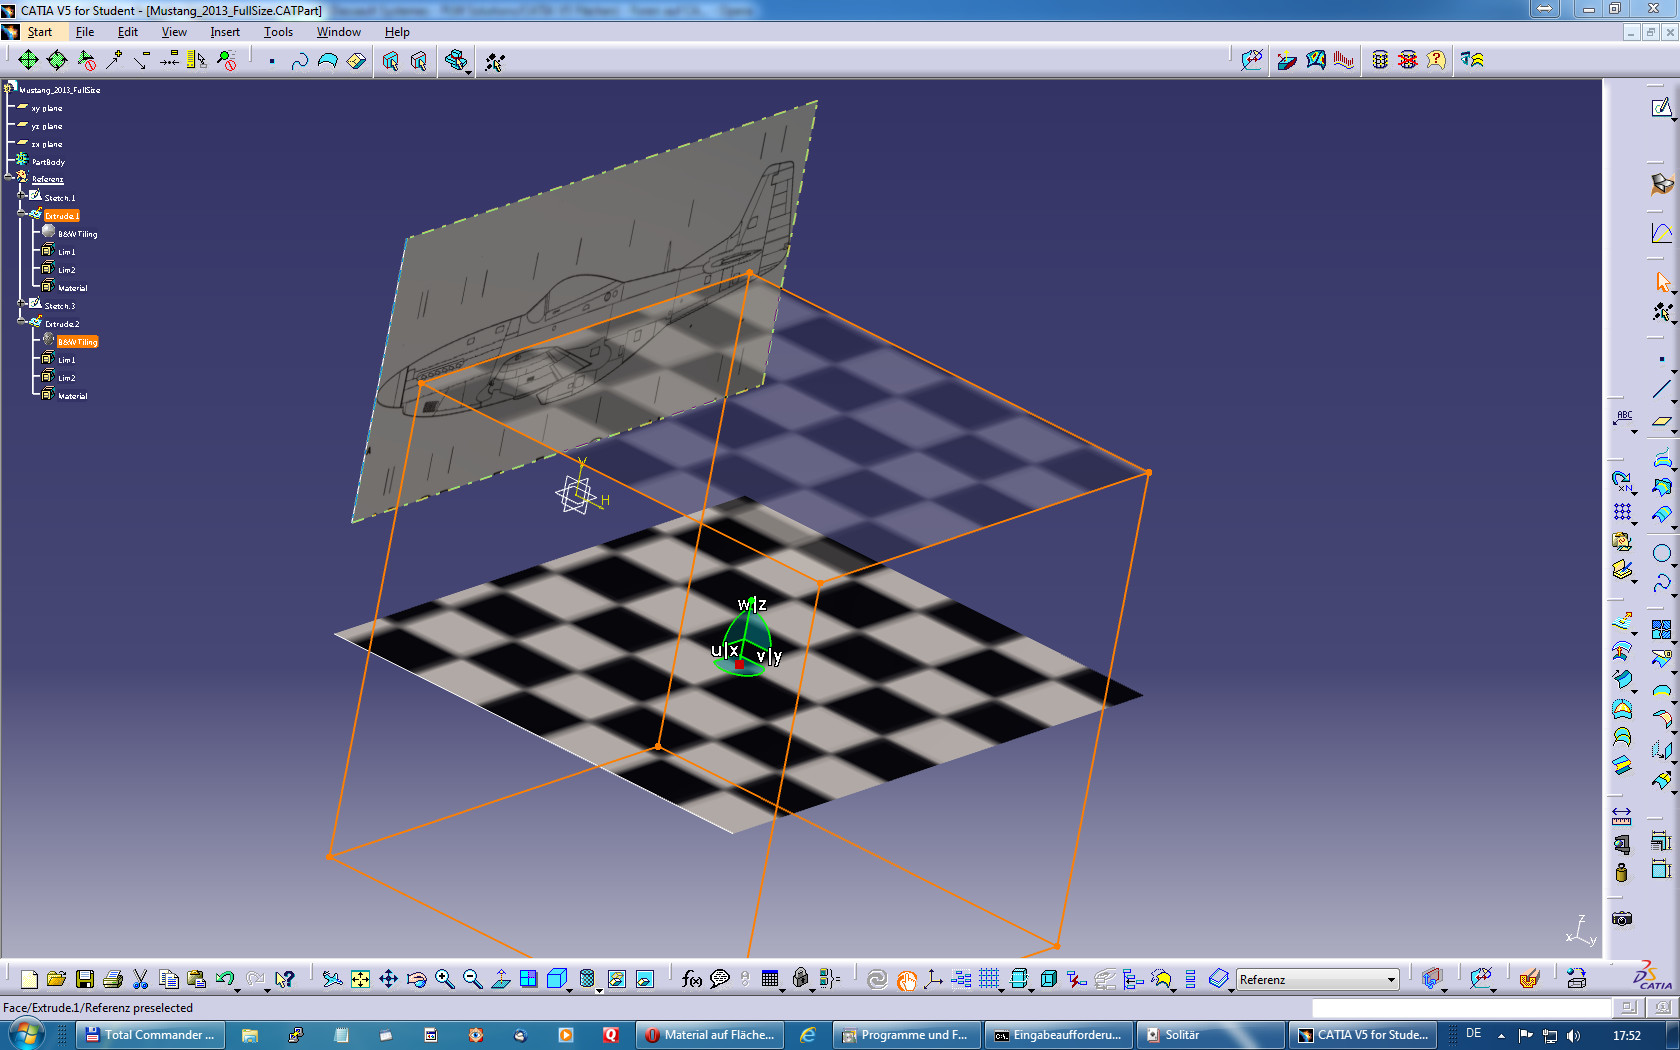Open the Help menu

[397, 32]
